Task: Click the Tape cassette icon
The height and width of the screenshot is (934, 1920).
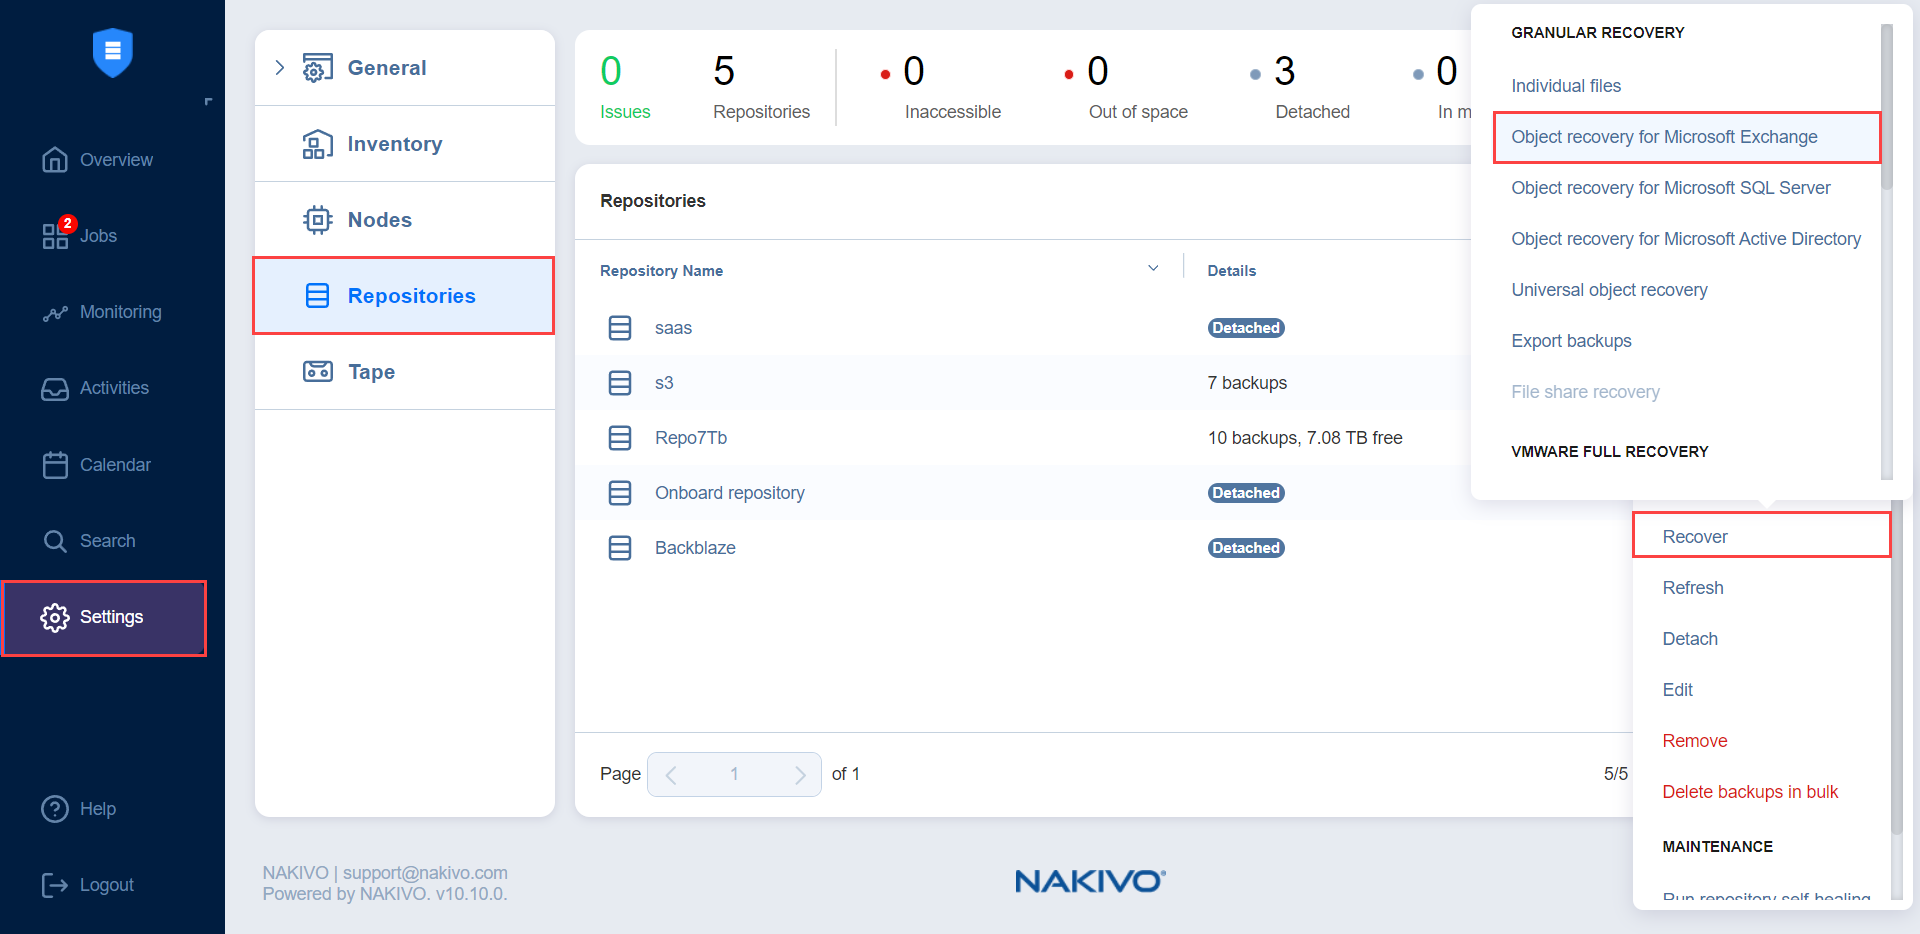Action: pos(318,372)
